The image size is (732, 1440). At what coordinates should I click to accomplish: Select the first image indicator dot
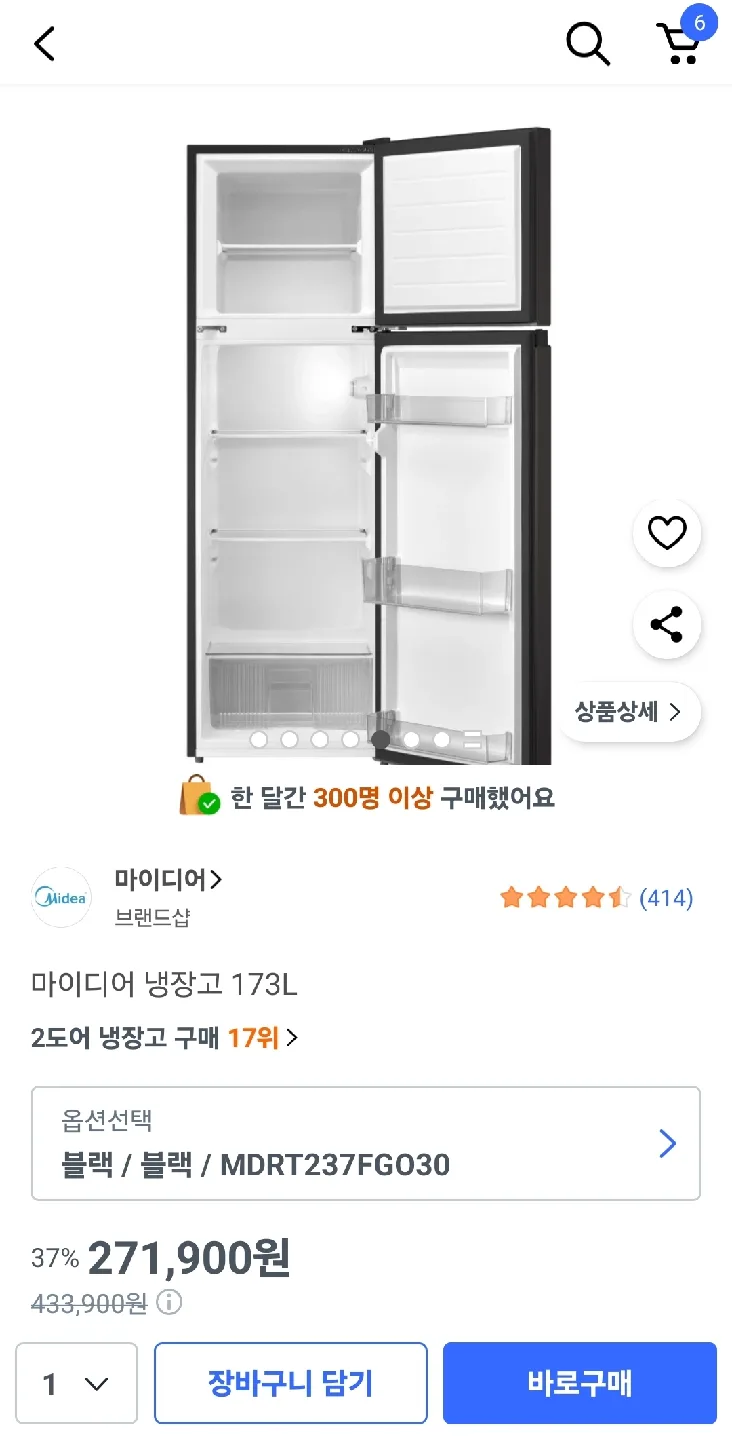pyautogui.click(x=259, y=740)
